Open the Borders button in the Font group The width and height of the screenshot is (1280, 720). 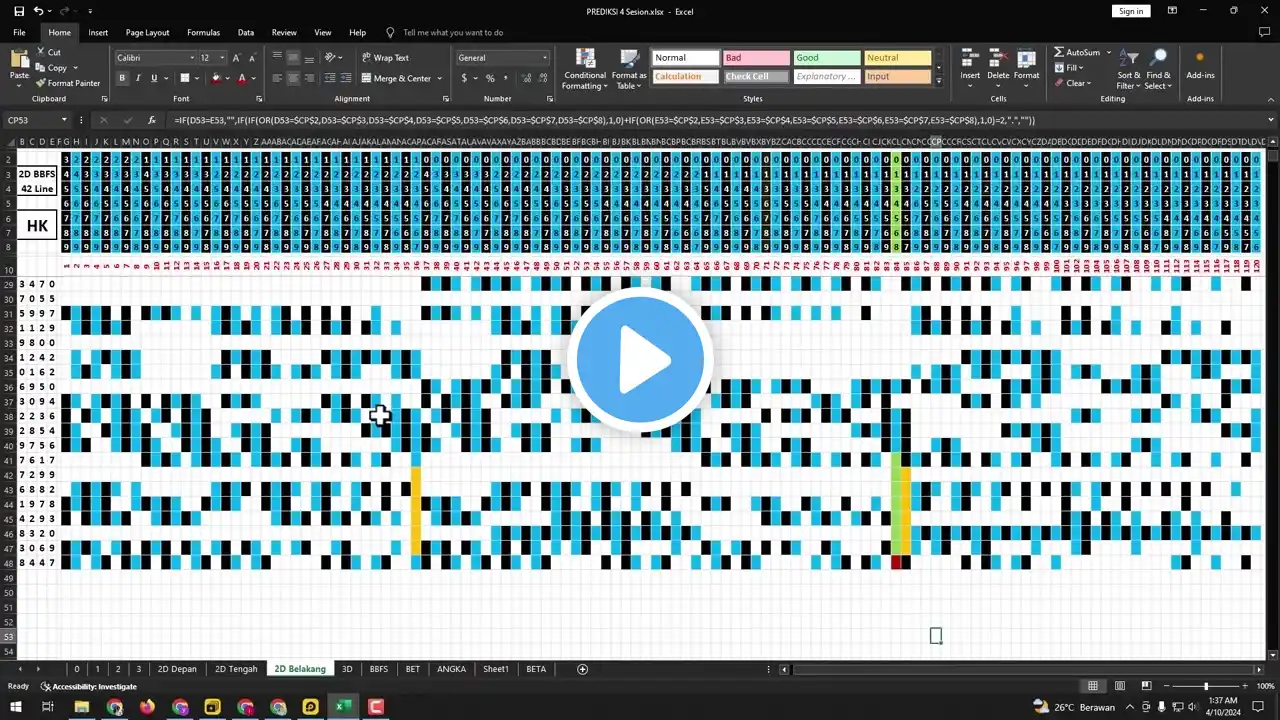click(x=185, y=78)
